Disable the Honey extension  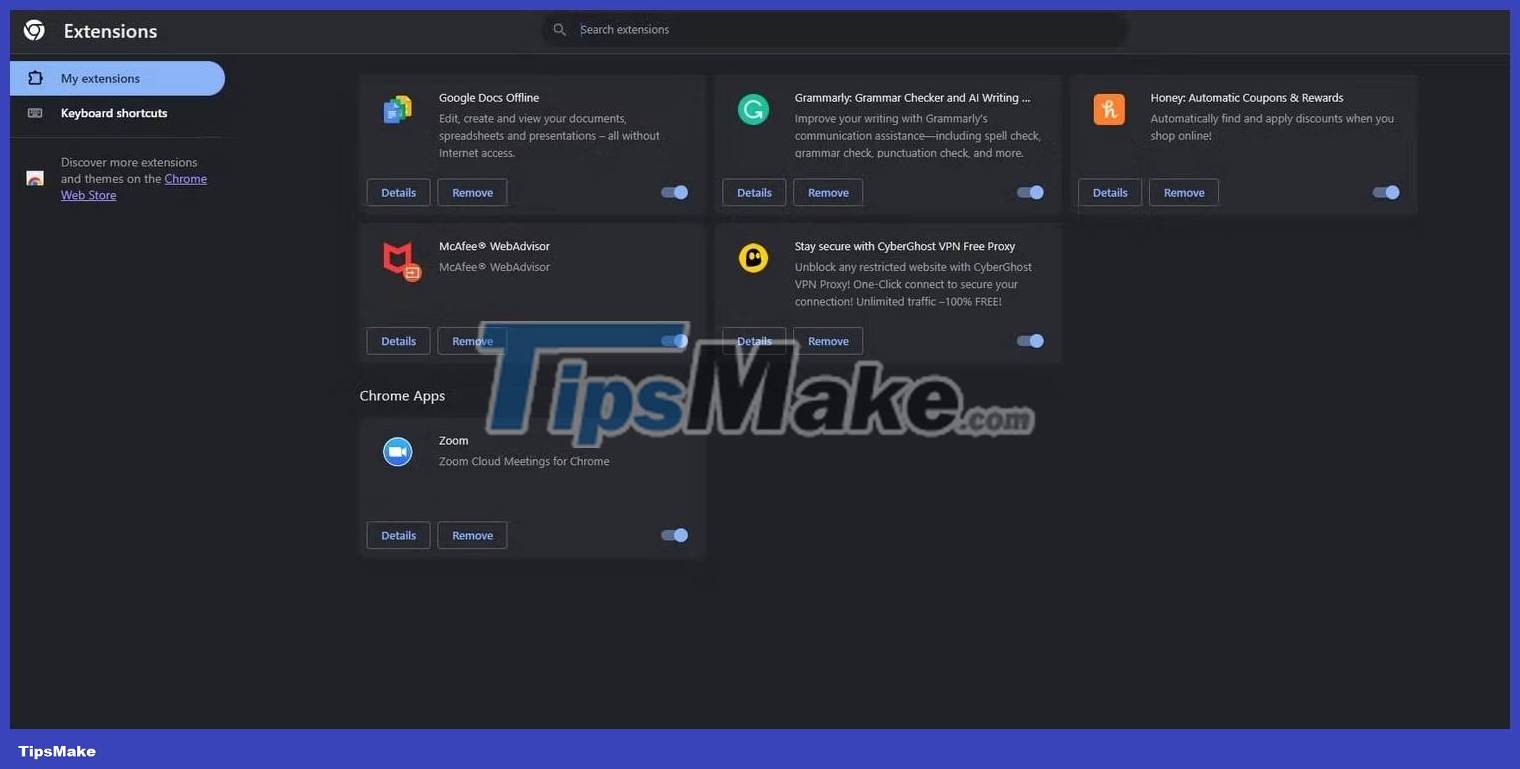coord(1385,192)
